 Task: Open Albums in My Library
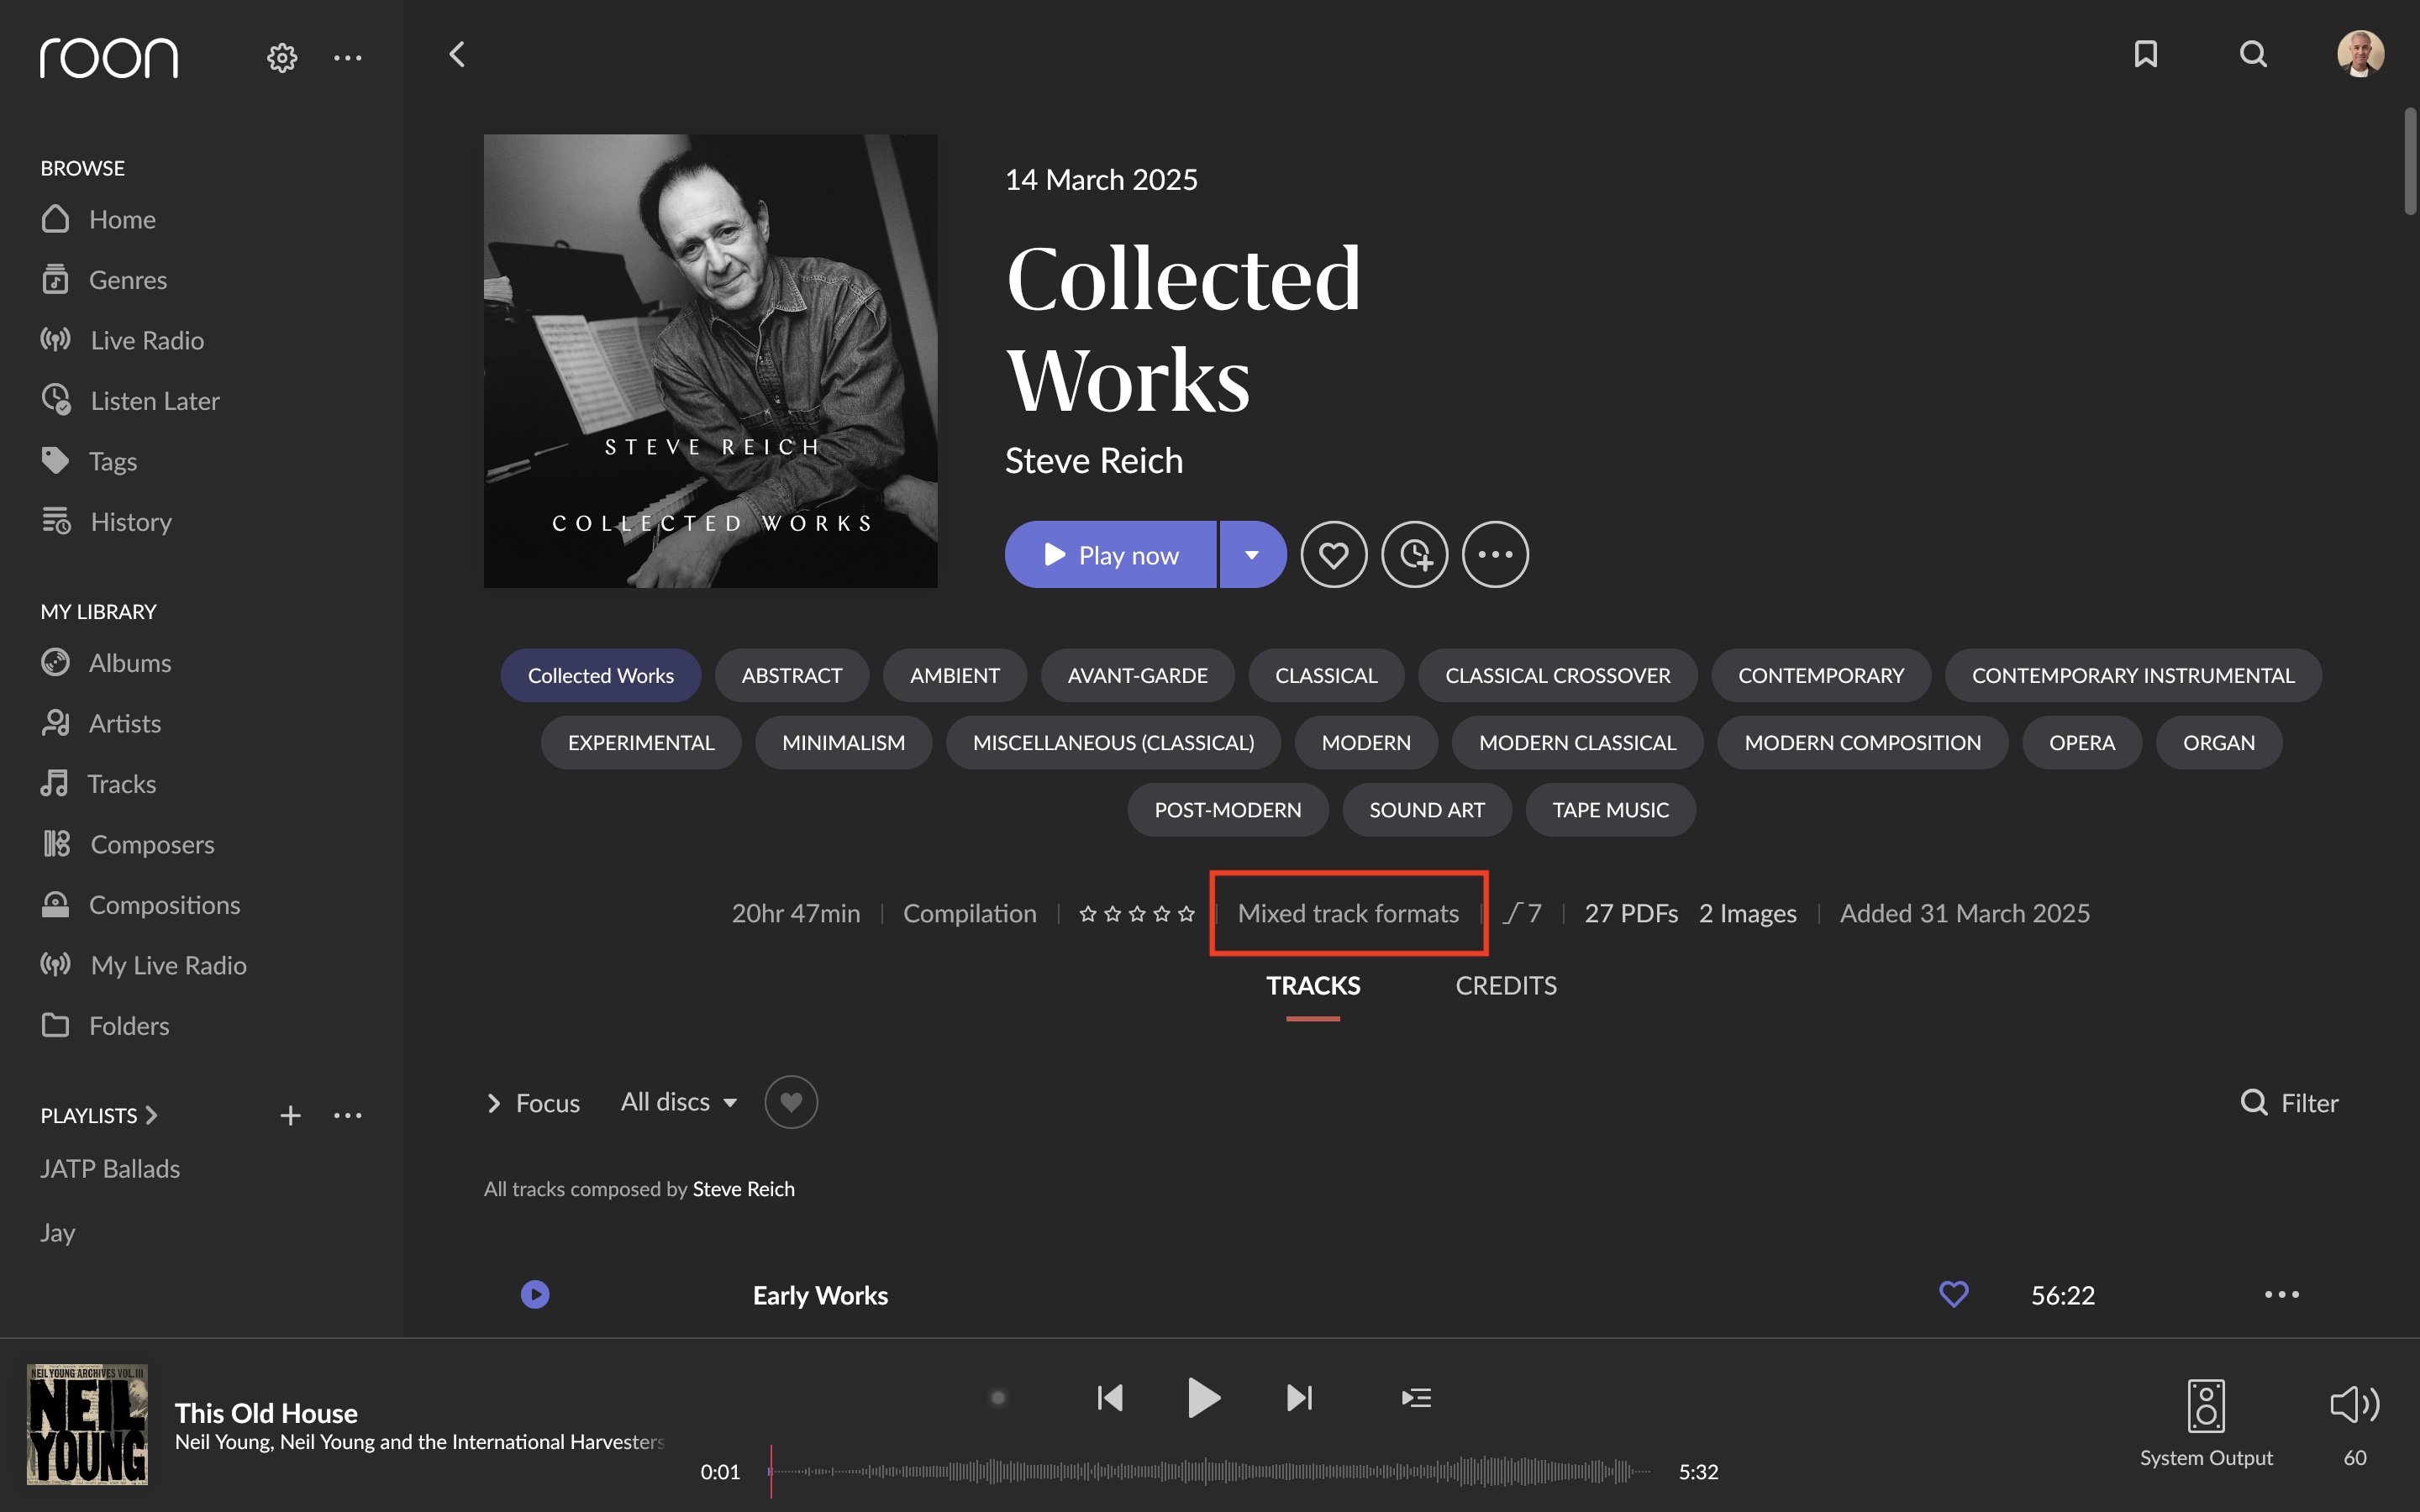[x=106, y=663]
